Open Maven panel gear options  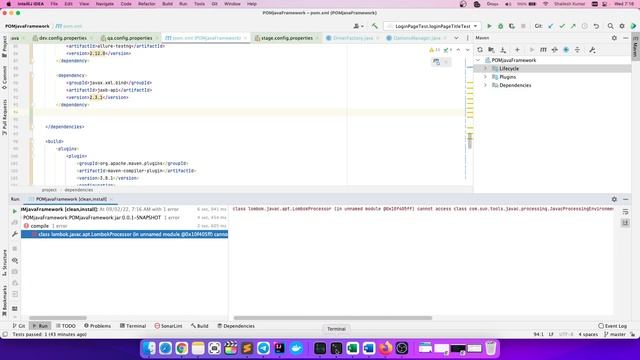[x=614, y=38]
